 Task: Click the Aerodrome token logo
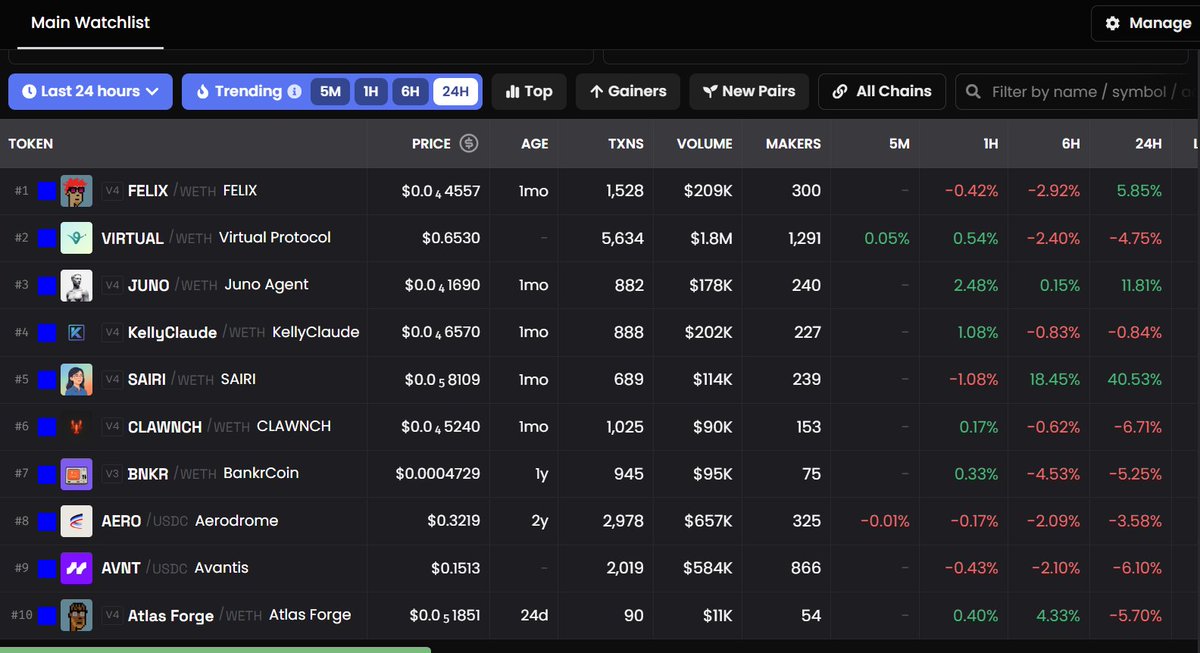(77, 521)
